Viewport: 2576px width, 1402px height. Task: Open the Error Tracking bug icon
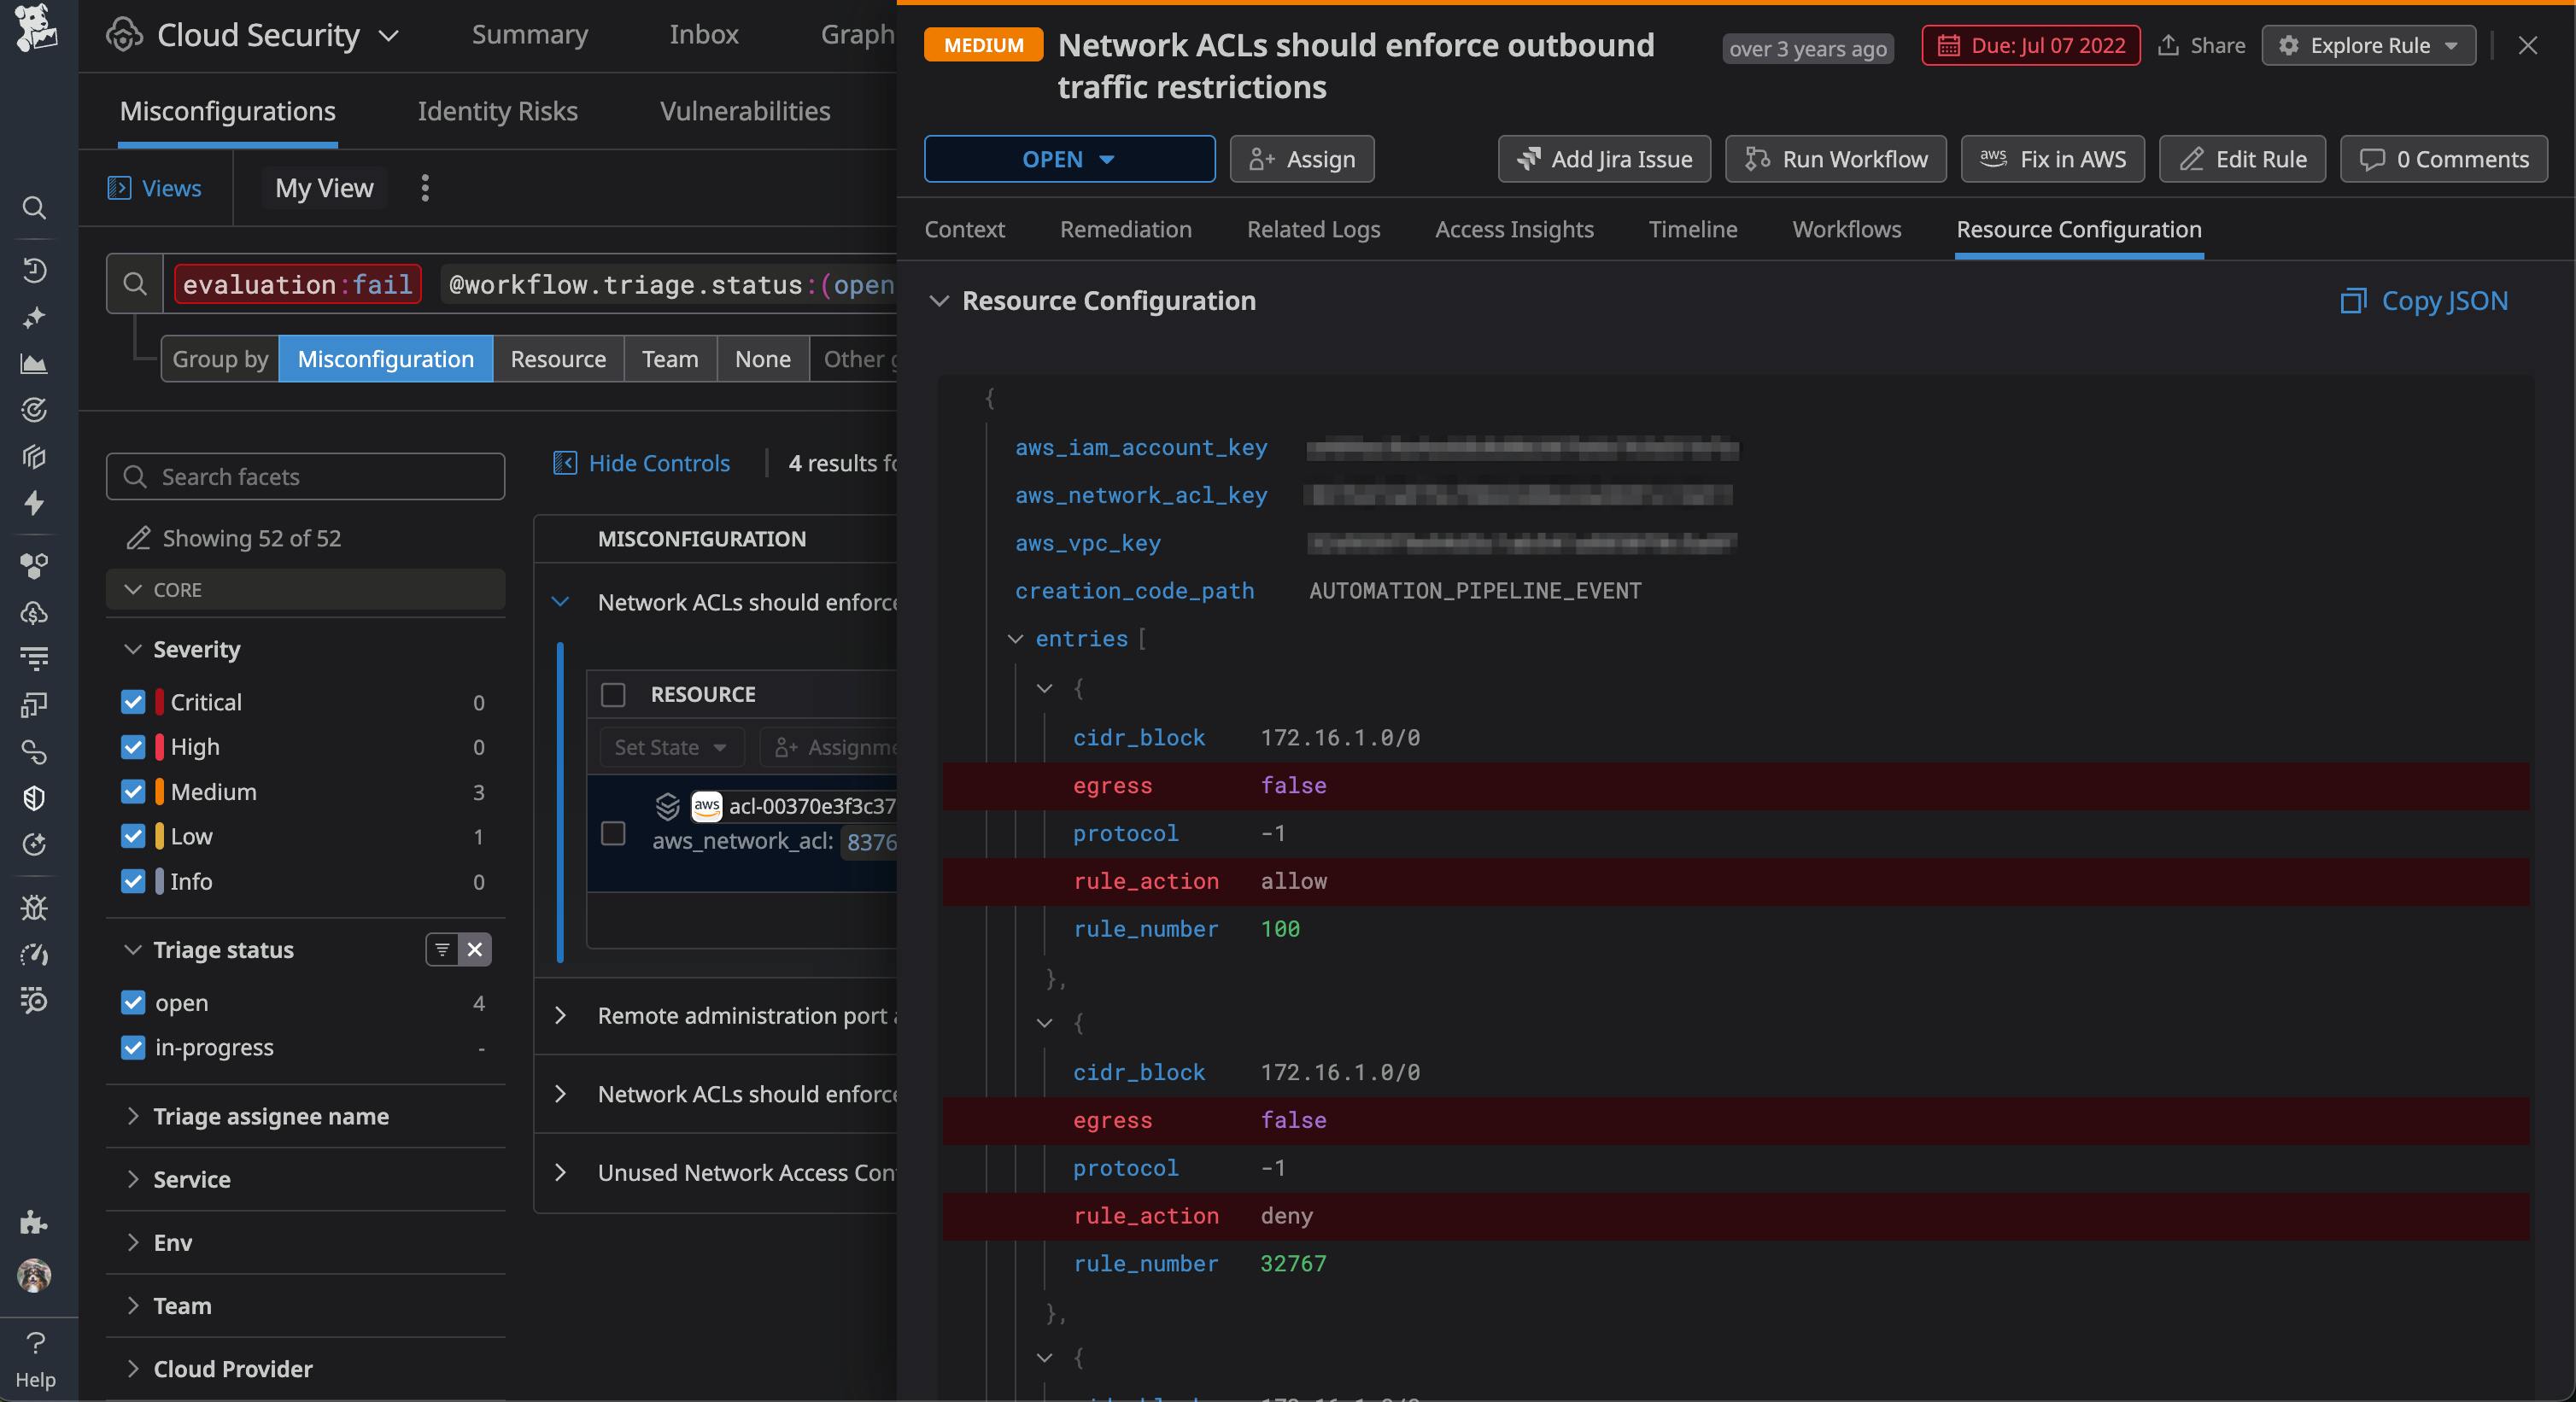(34, 908)
